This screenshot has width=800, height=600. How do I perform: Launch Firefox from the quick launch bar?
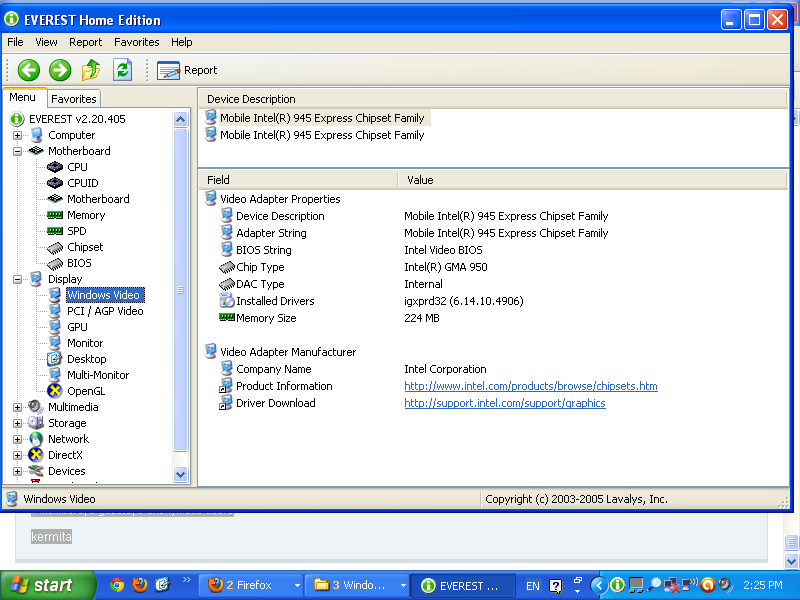[139, 585]
